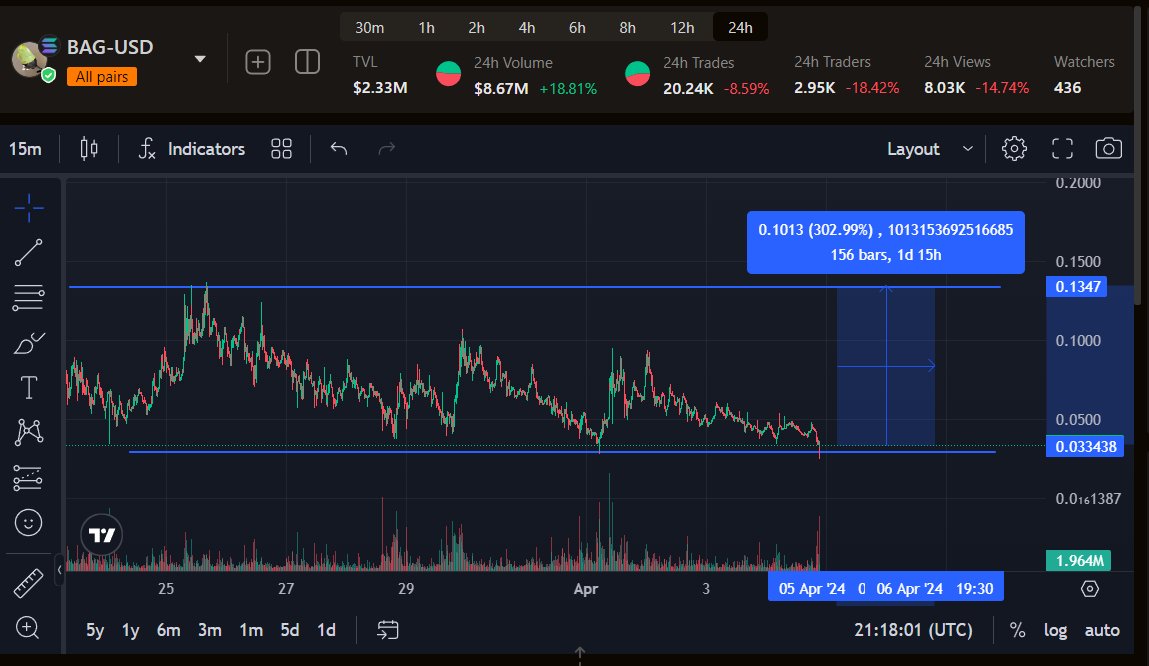
Task: Open chart settings gear
Action: point(1014,149)
